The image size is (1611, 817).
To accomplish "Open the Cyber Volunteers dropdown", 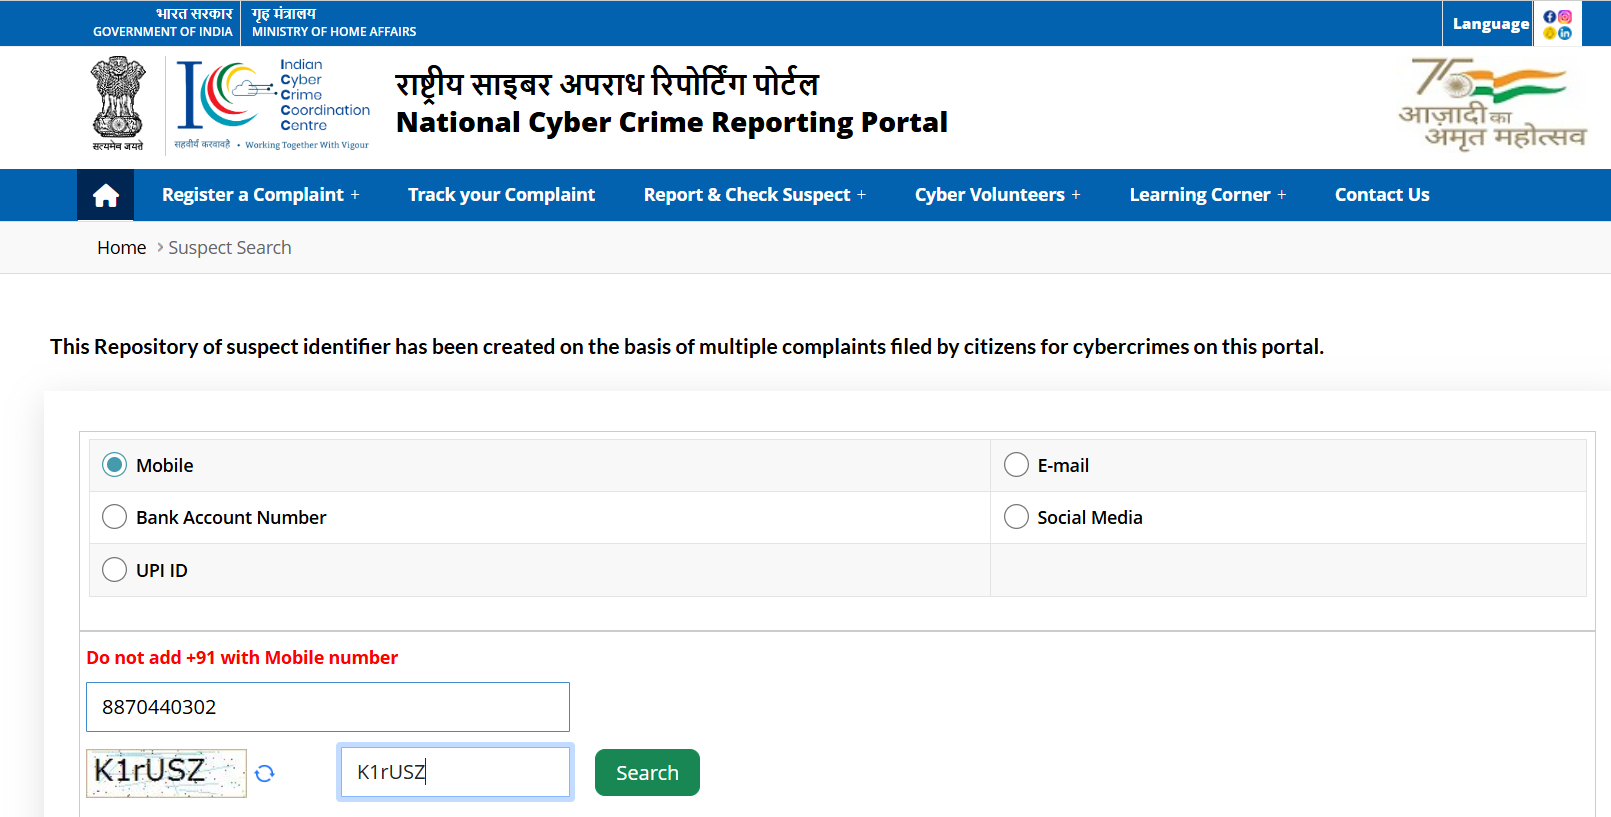I will [997, 195].
